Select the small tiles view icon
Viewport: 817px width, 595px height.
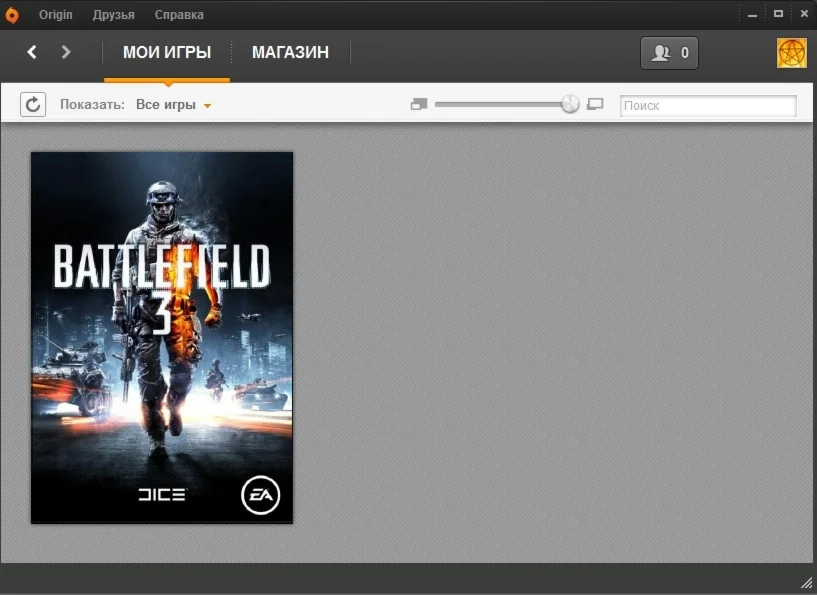418,103
